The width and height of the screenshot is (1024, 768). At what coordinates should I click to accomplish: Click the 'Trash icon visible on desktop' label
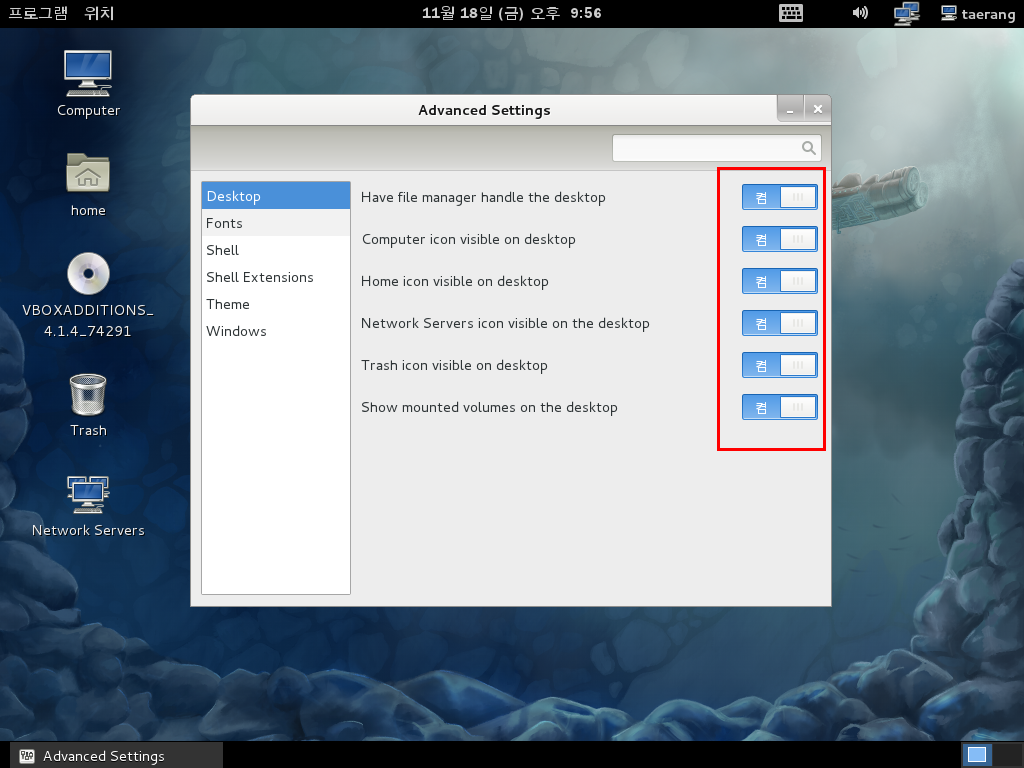(454, 365)
